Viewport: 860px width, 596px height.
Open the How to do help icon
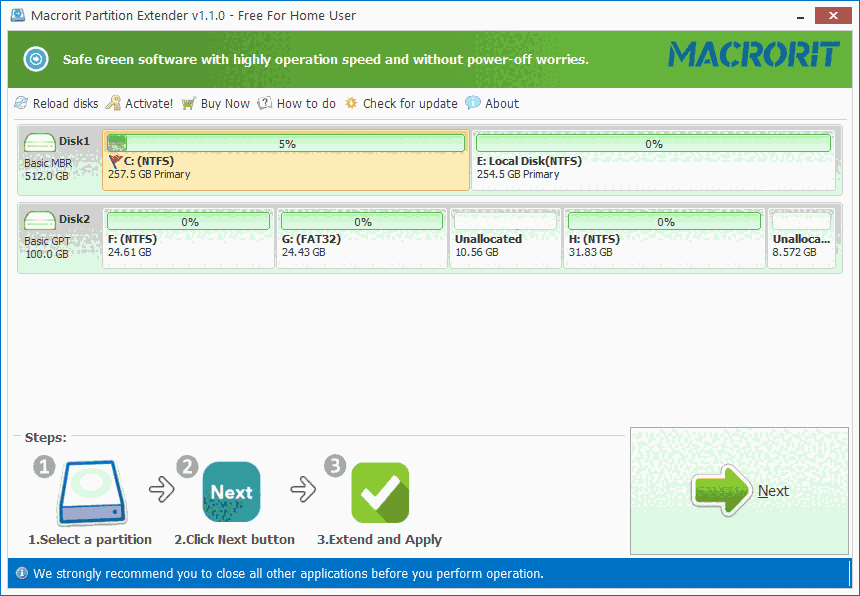(x=264, y=103)
